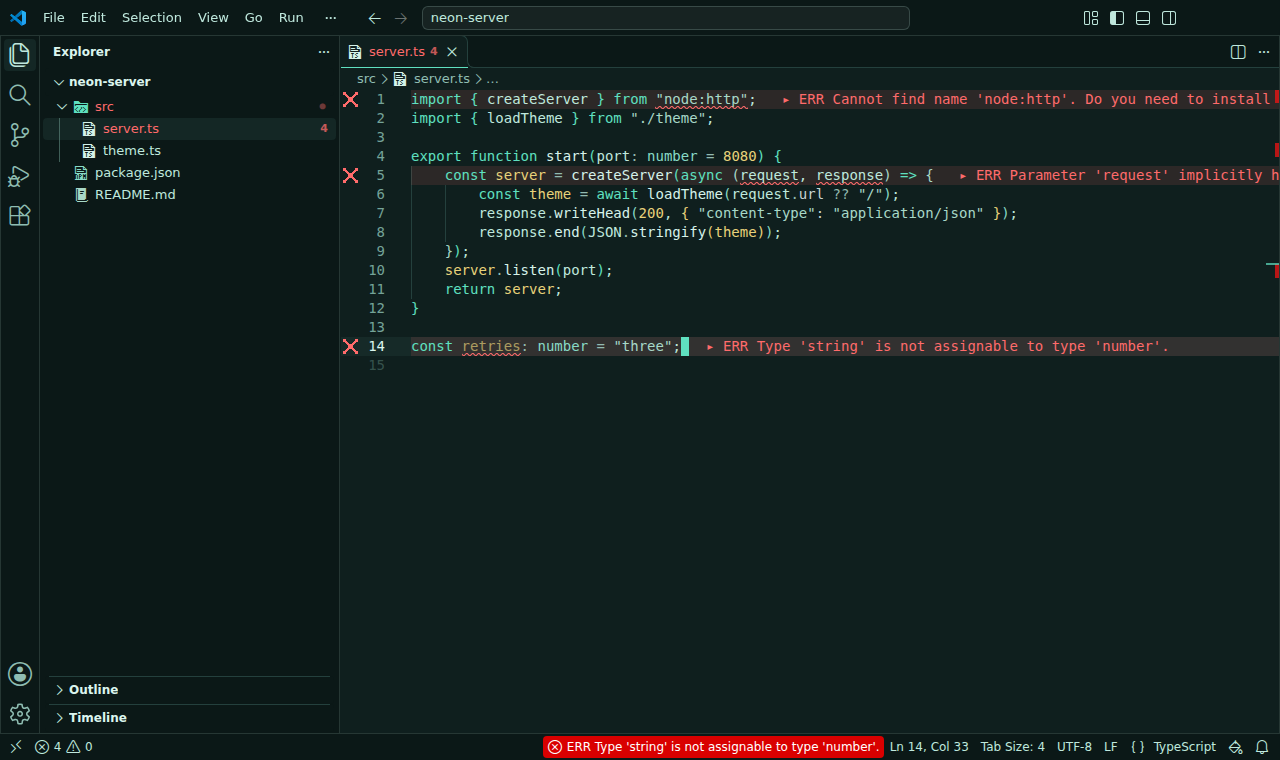Open the Edit menu
1280x760 pixels.
[93, 18]
